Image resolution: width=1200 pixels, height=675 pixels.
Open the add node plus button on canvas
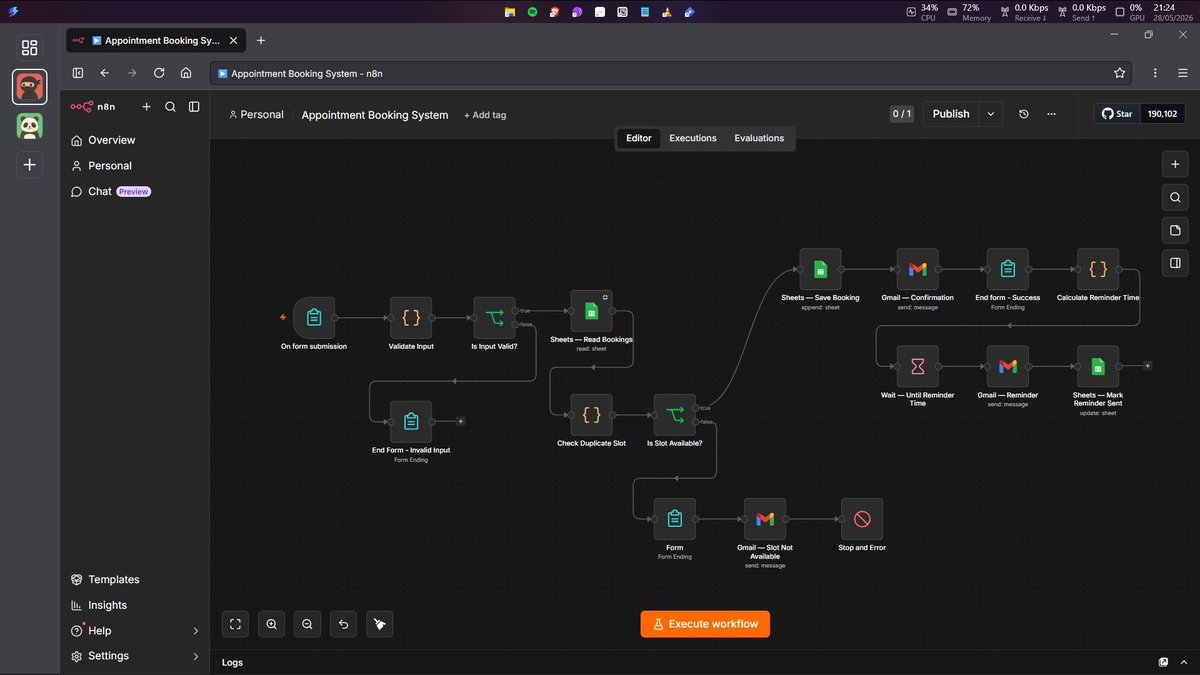click(1175, 164)
